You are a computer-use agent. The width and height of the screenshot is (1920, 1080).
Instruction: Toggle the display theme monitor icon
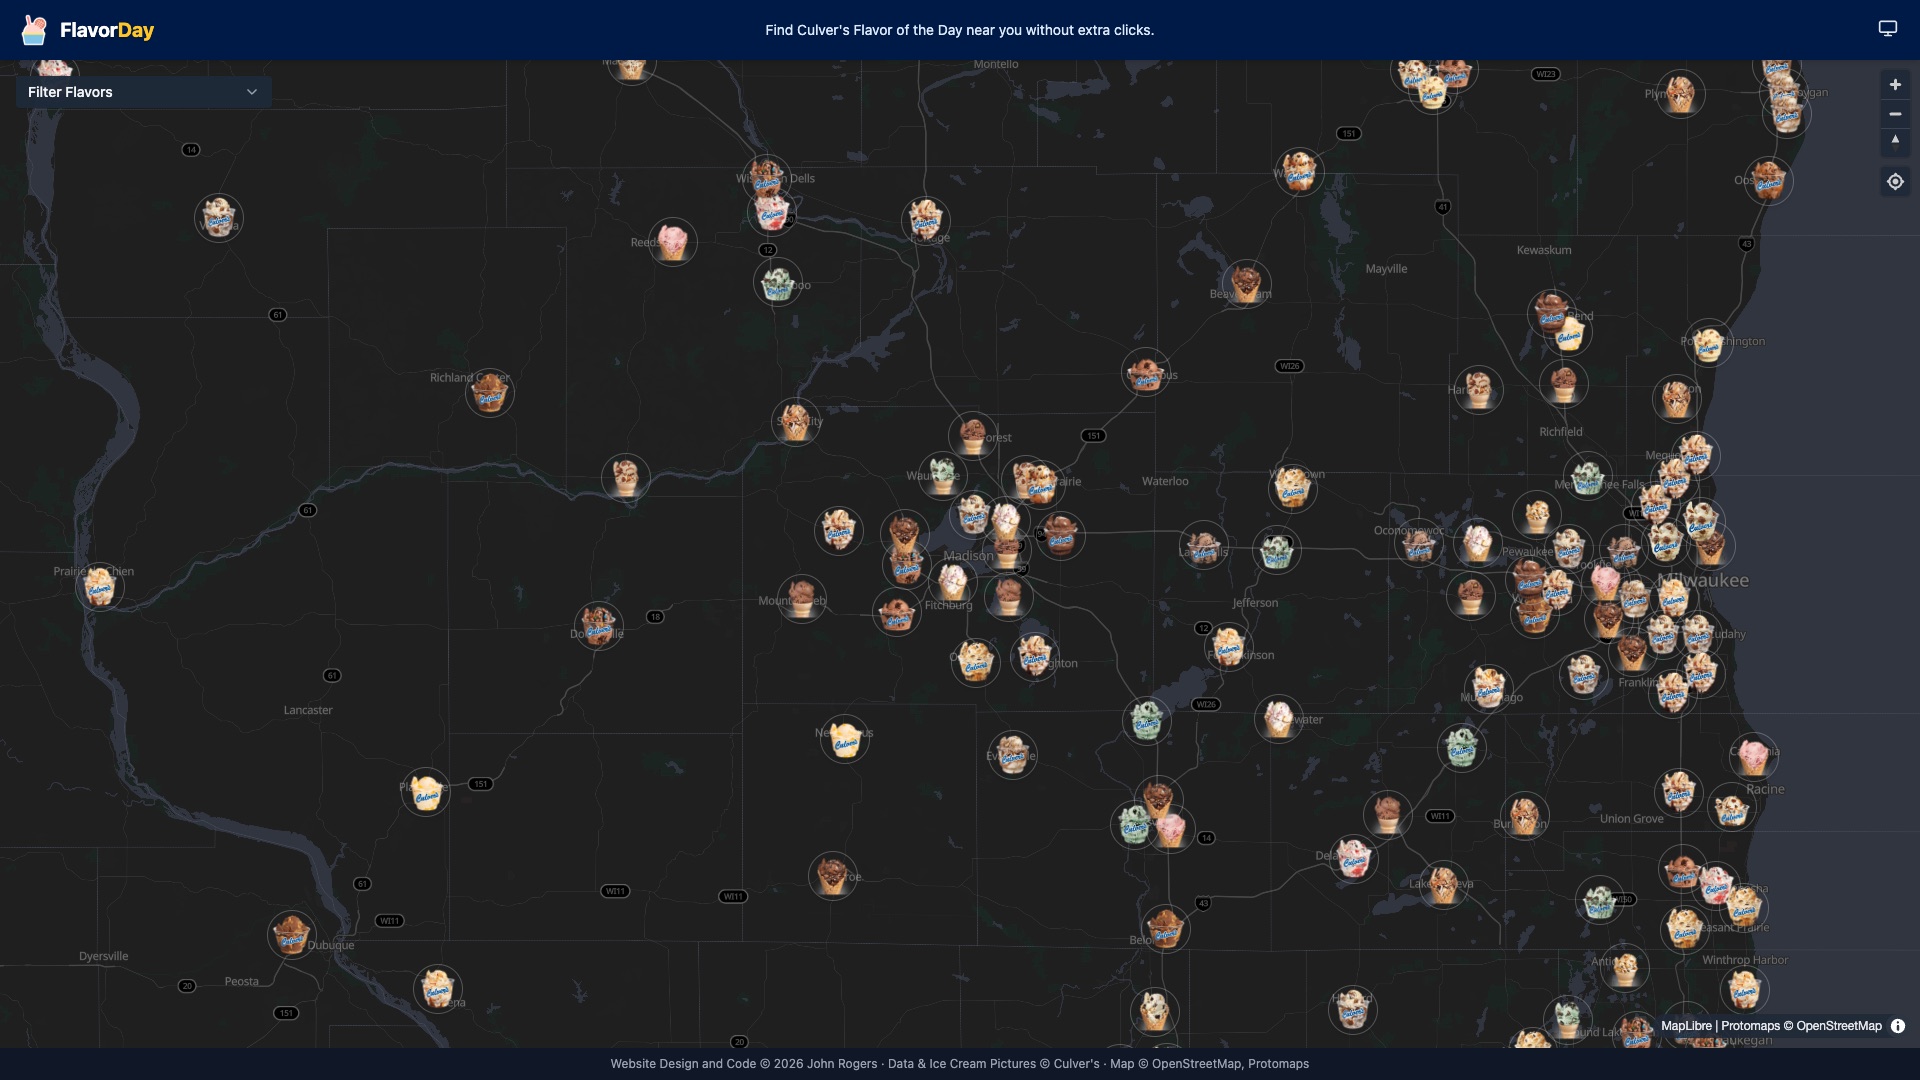coord(1887,29)
